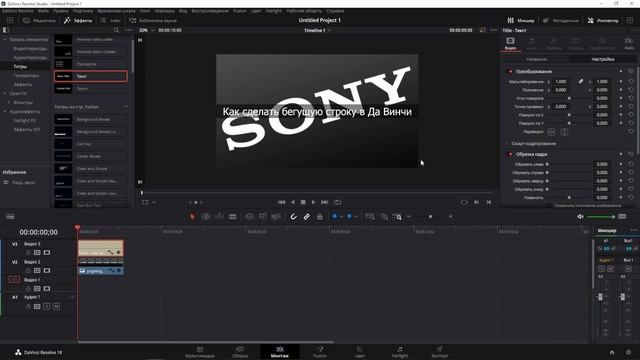The image size is (640, 360).
Task: Go to last frame transport button
Action: 324,202
